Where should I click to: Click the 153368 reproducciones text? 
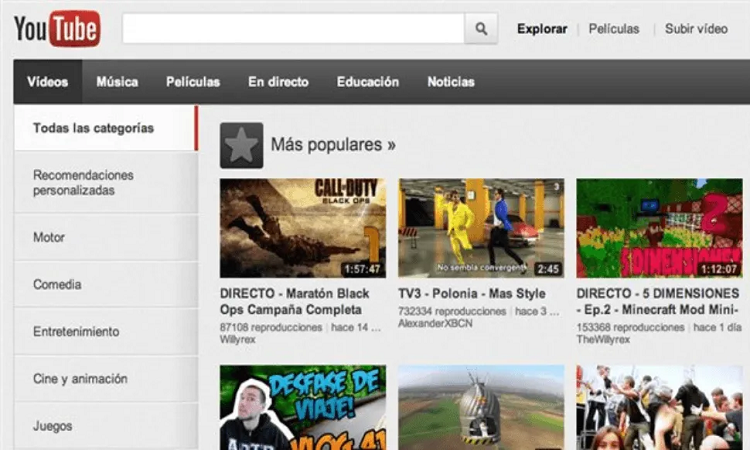click(x=630, y=328)
